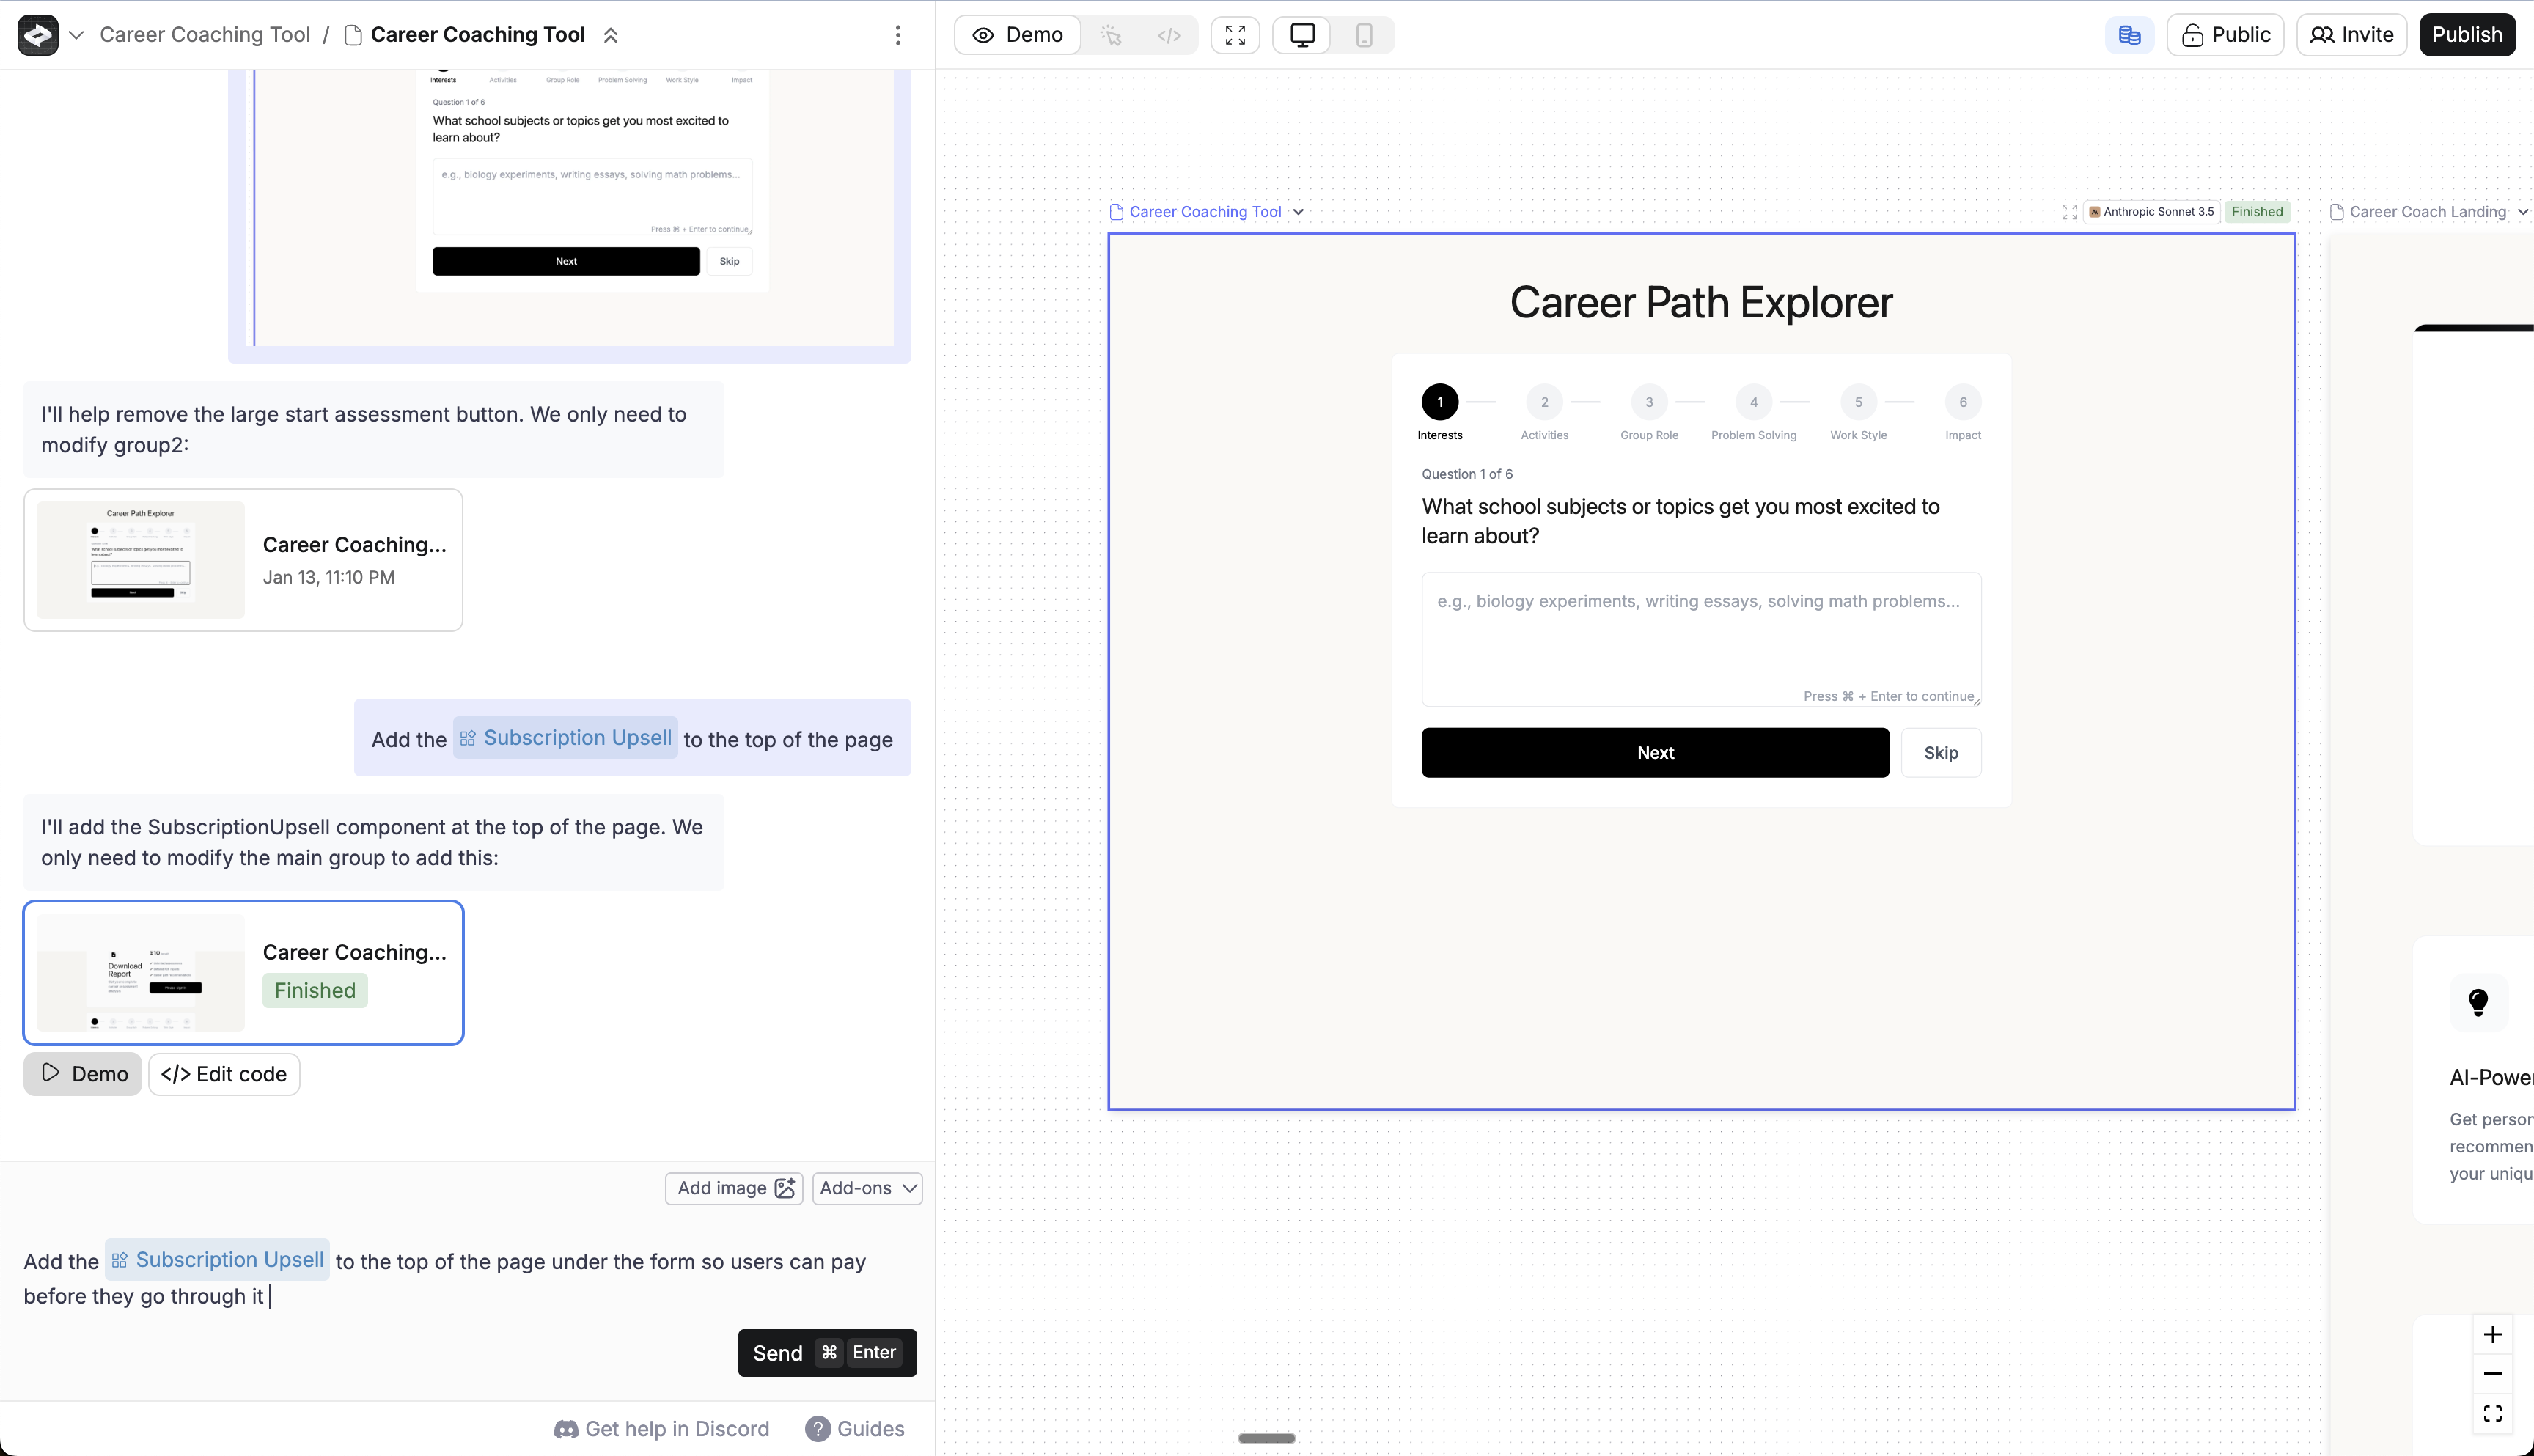Collapse the page title chevron
Image resolution: width=2534 pixels, height=1456 pixels.
coord(611,35)
